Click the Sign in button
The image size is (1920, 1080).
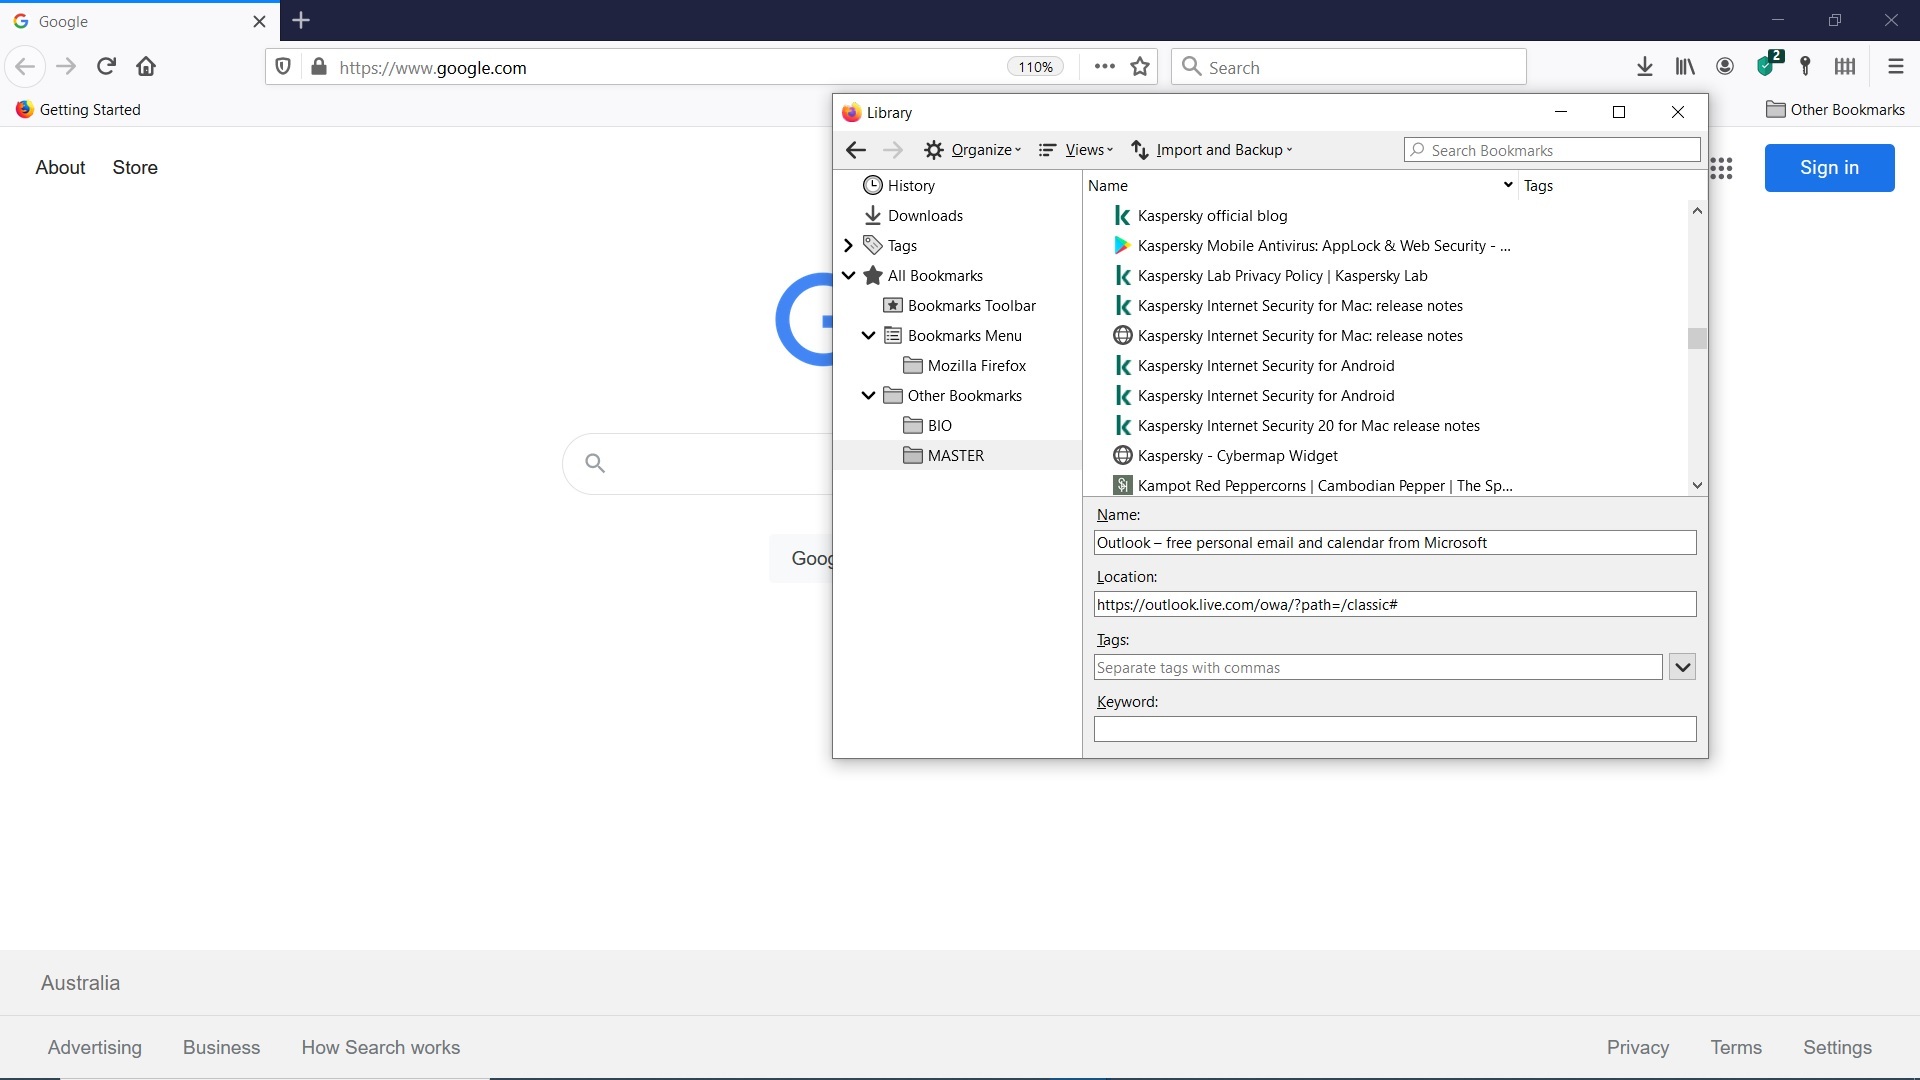pyautogui.click(x=1829, y=168)
